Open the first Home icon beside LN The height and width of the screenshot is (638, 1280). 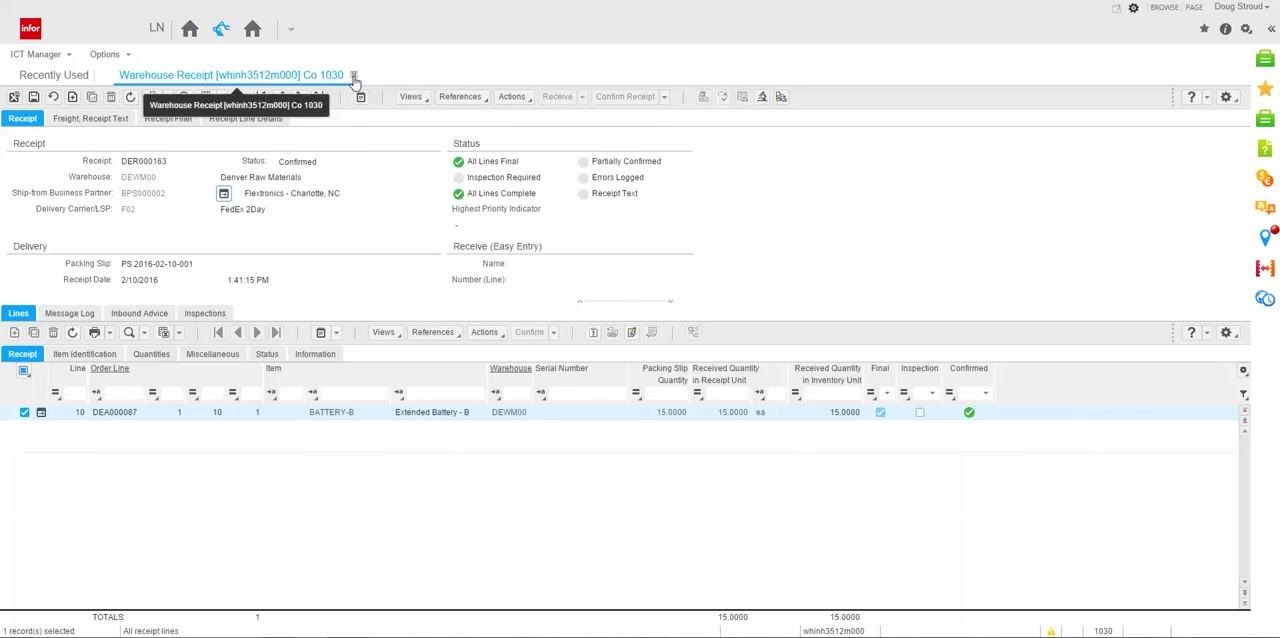(190, 29)
